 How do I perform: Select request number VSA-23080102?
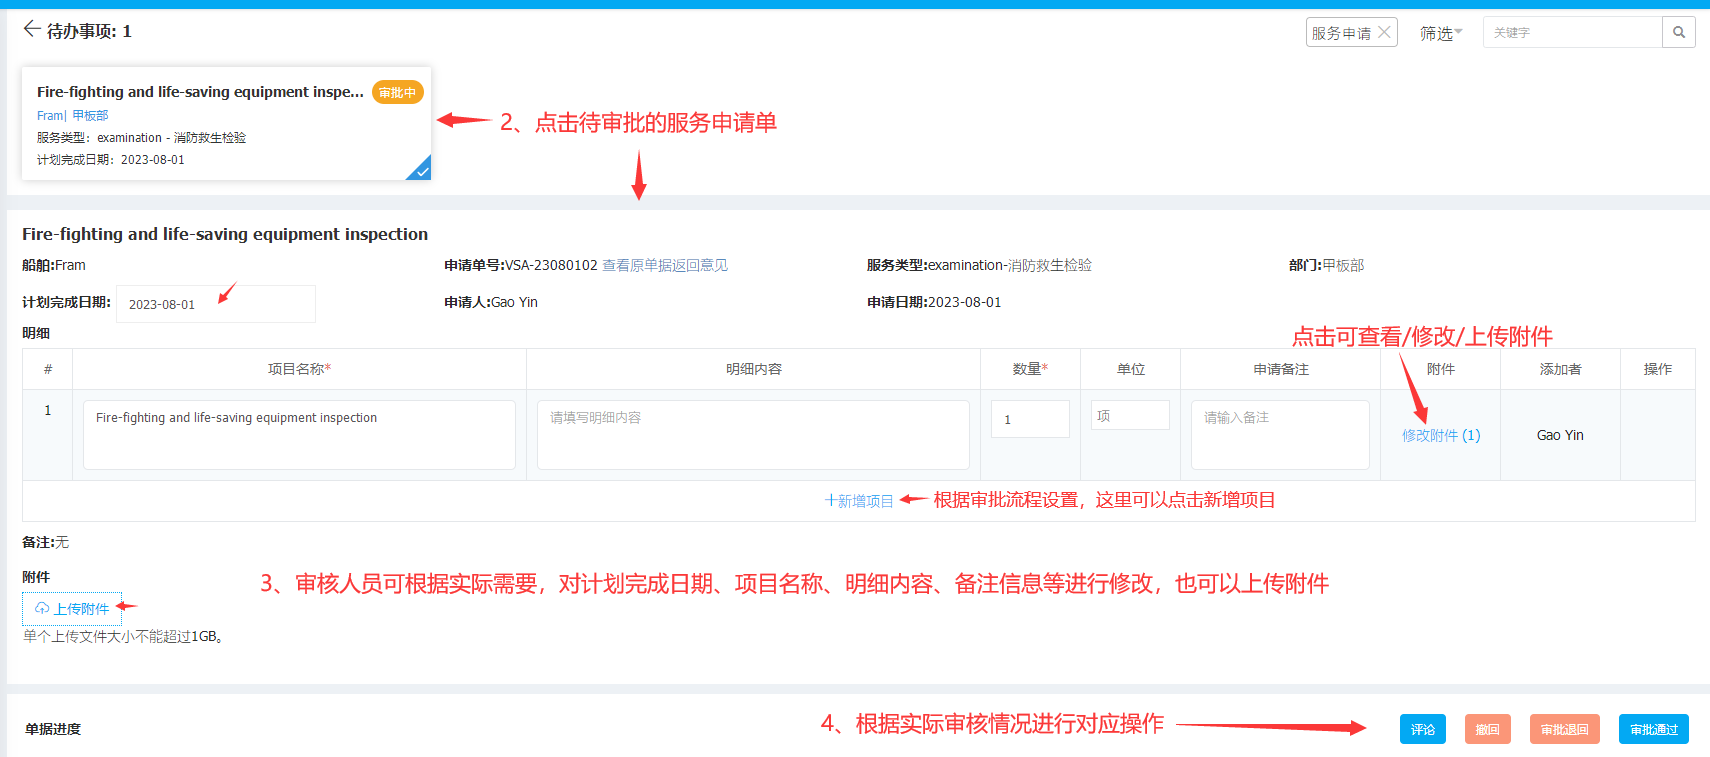pos(551,265)
